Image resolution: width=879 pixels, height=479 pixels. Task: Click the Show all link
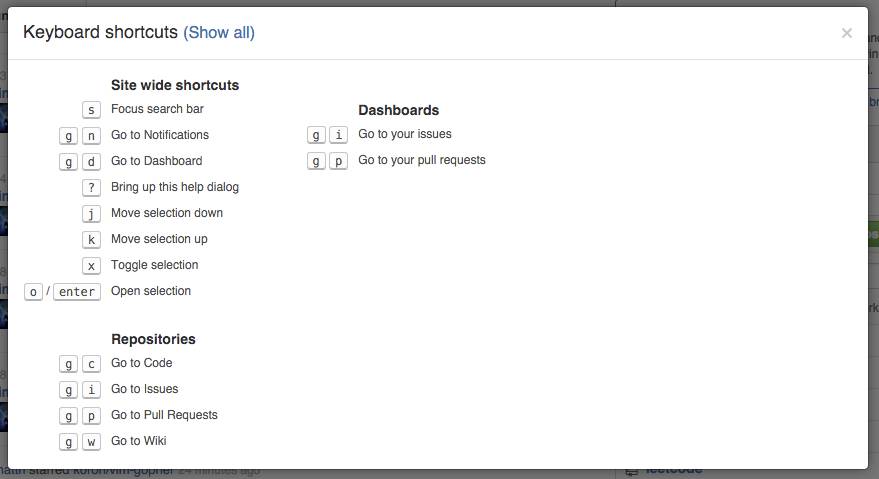tap(219, 33)
